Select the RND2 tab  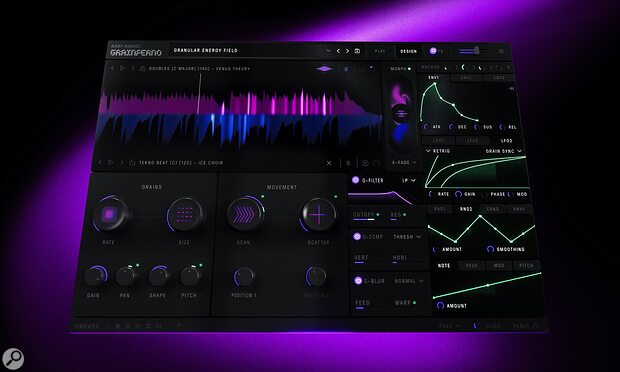466,209
